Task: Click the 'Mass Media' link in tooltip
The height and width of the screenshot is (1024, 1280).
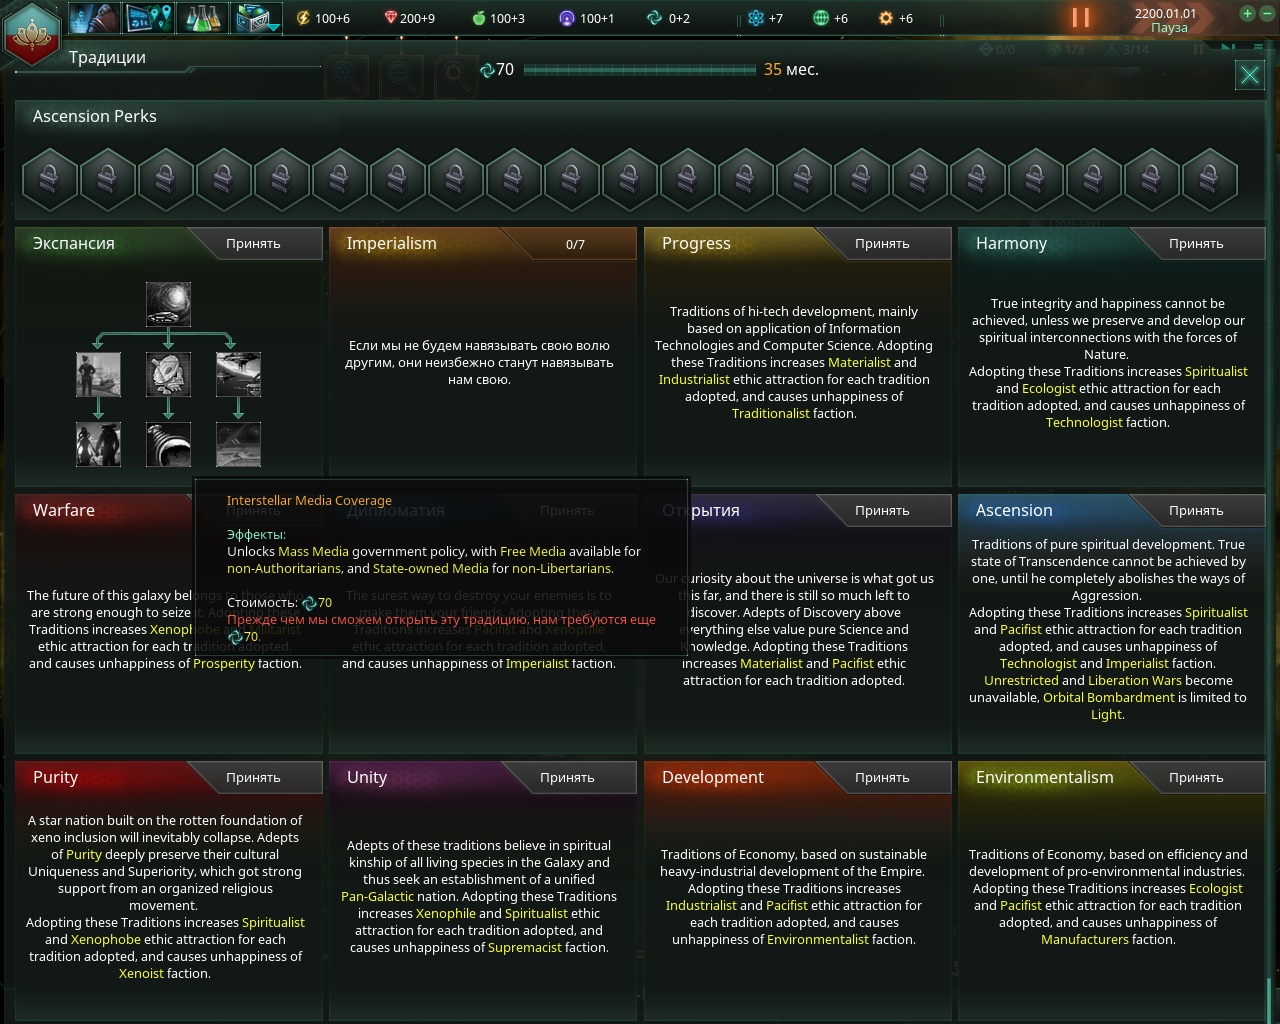Action: 313,551
